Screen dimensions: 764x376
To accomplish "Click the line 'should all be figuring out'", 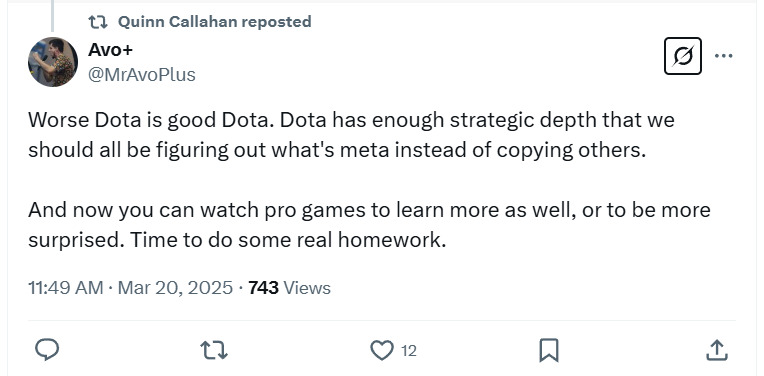I will (x=337, y=150).
